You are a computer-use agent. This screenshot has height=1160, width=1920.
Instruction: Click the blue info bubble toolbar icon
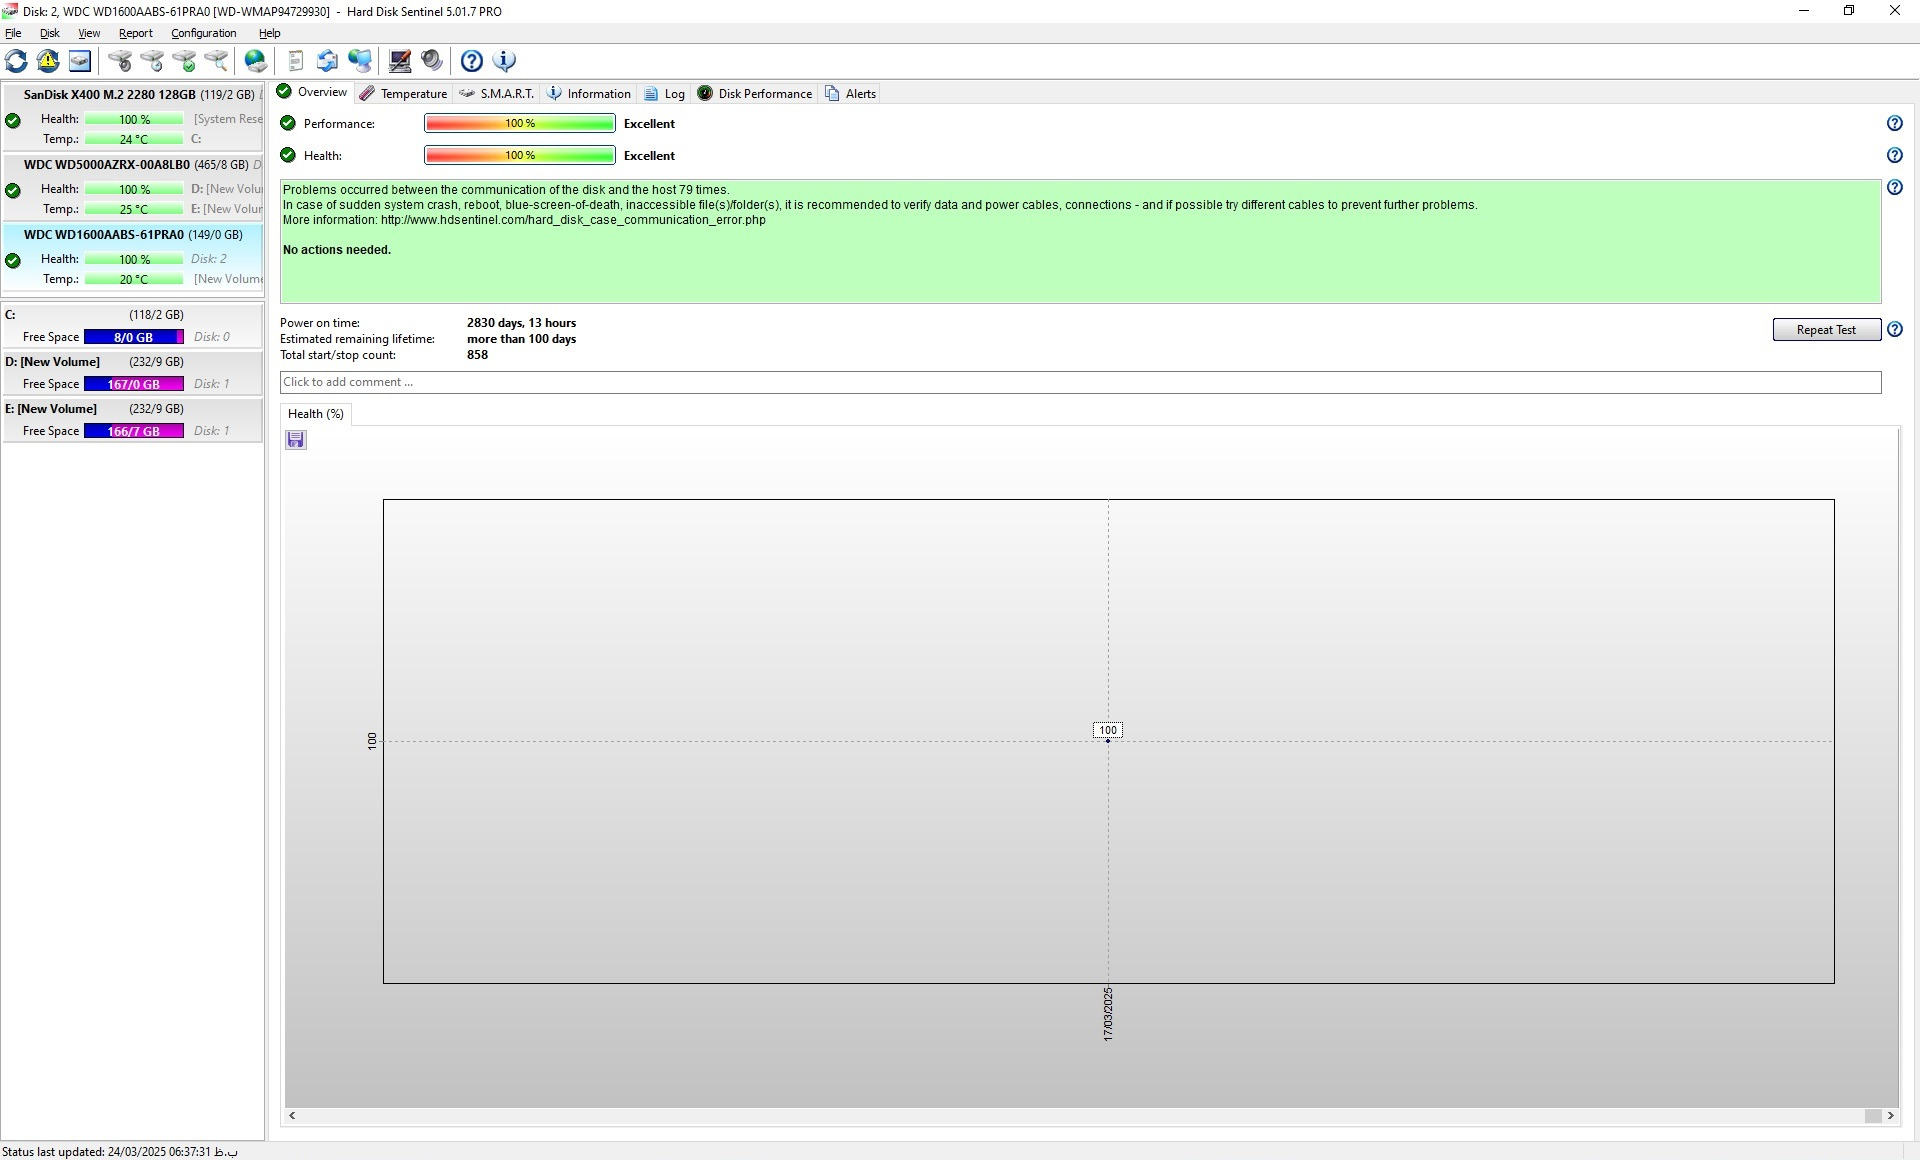point(504,61)
